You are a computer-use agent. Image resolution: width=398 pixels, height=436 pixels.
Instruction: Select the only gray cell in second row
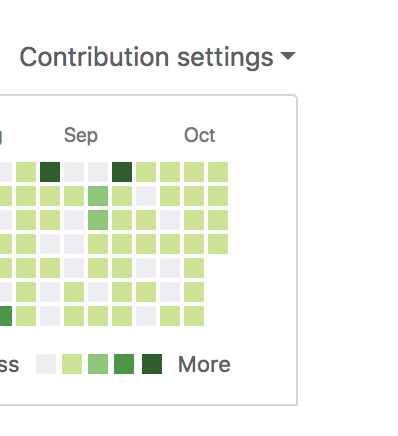pos(146,196)
